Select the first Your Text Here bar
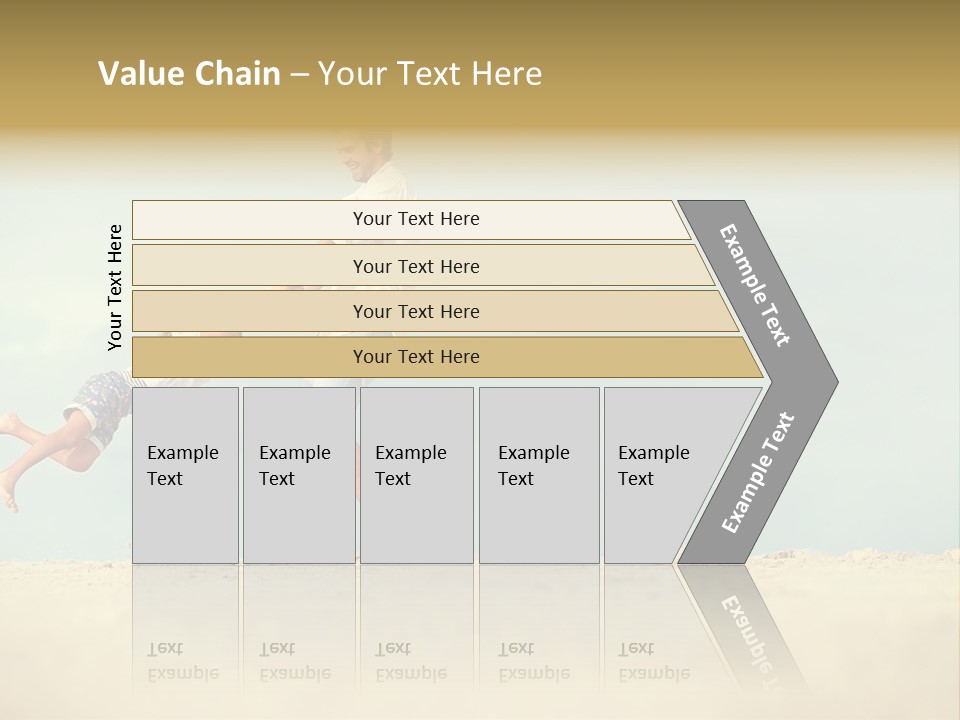Image resolution: width=960 pixels, height=720 pixels. tap(411, 220)
